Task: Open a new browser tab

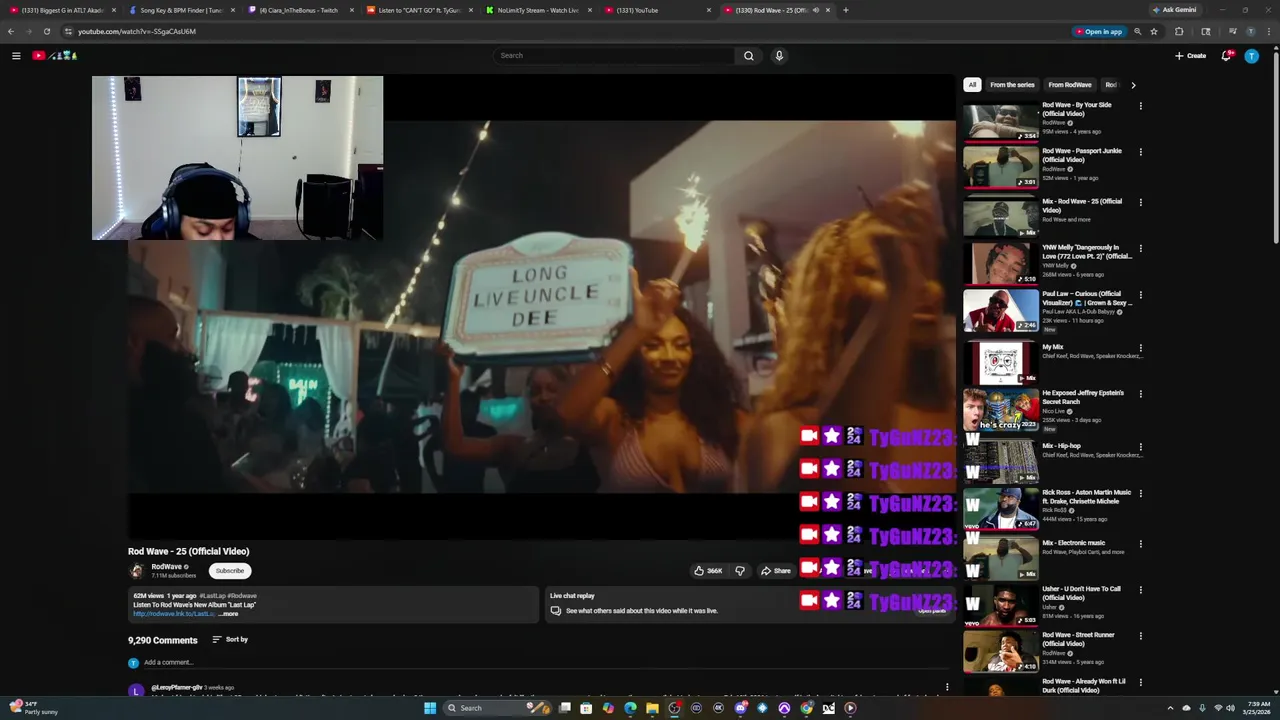Action: [846, 10]
